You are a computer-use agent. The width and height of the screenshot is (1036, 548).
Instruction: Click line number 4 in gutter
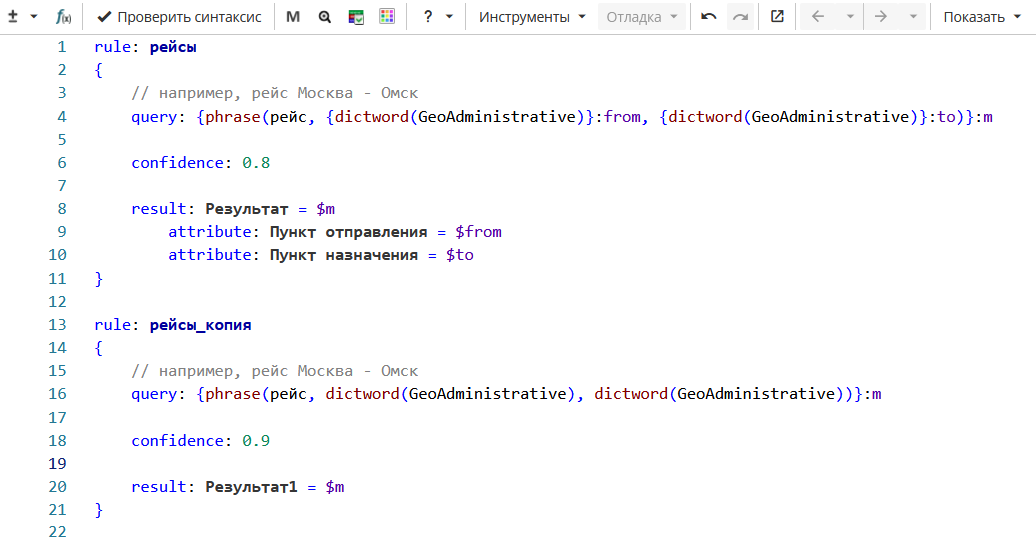tap(62, 117)
